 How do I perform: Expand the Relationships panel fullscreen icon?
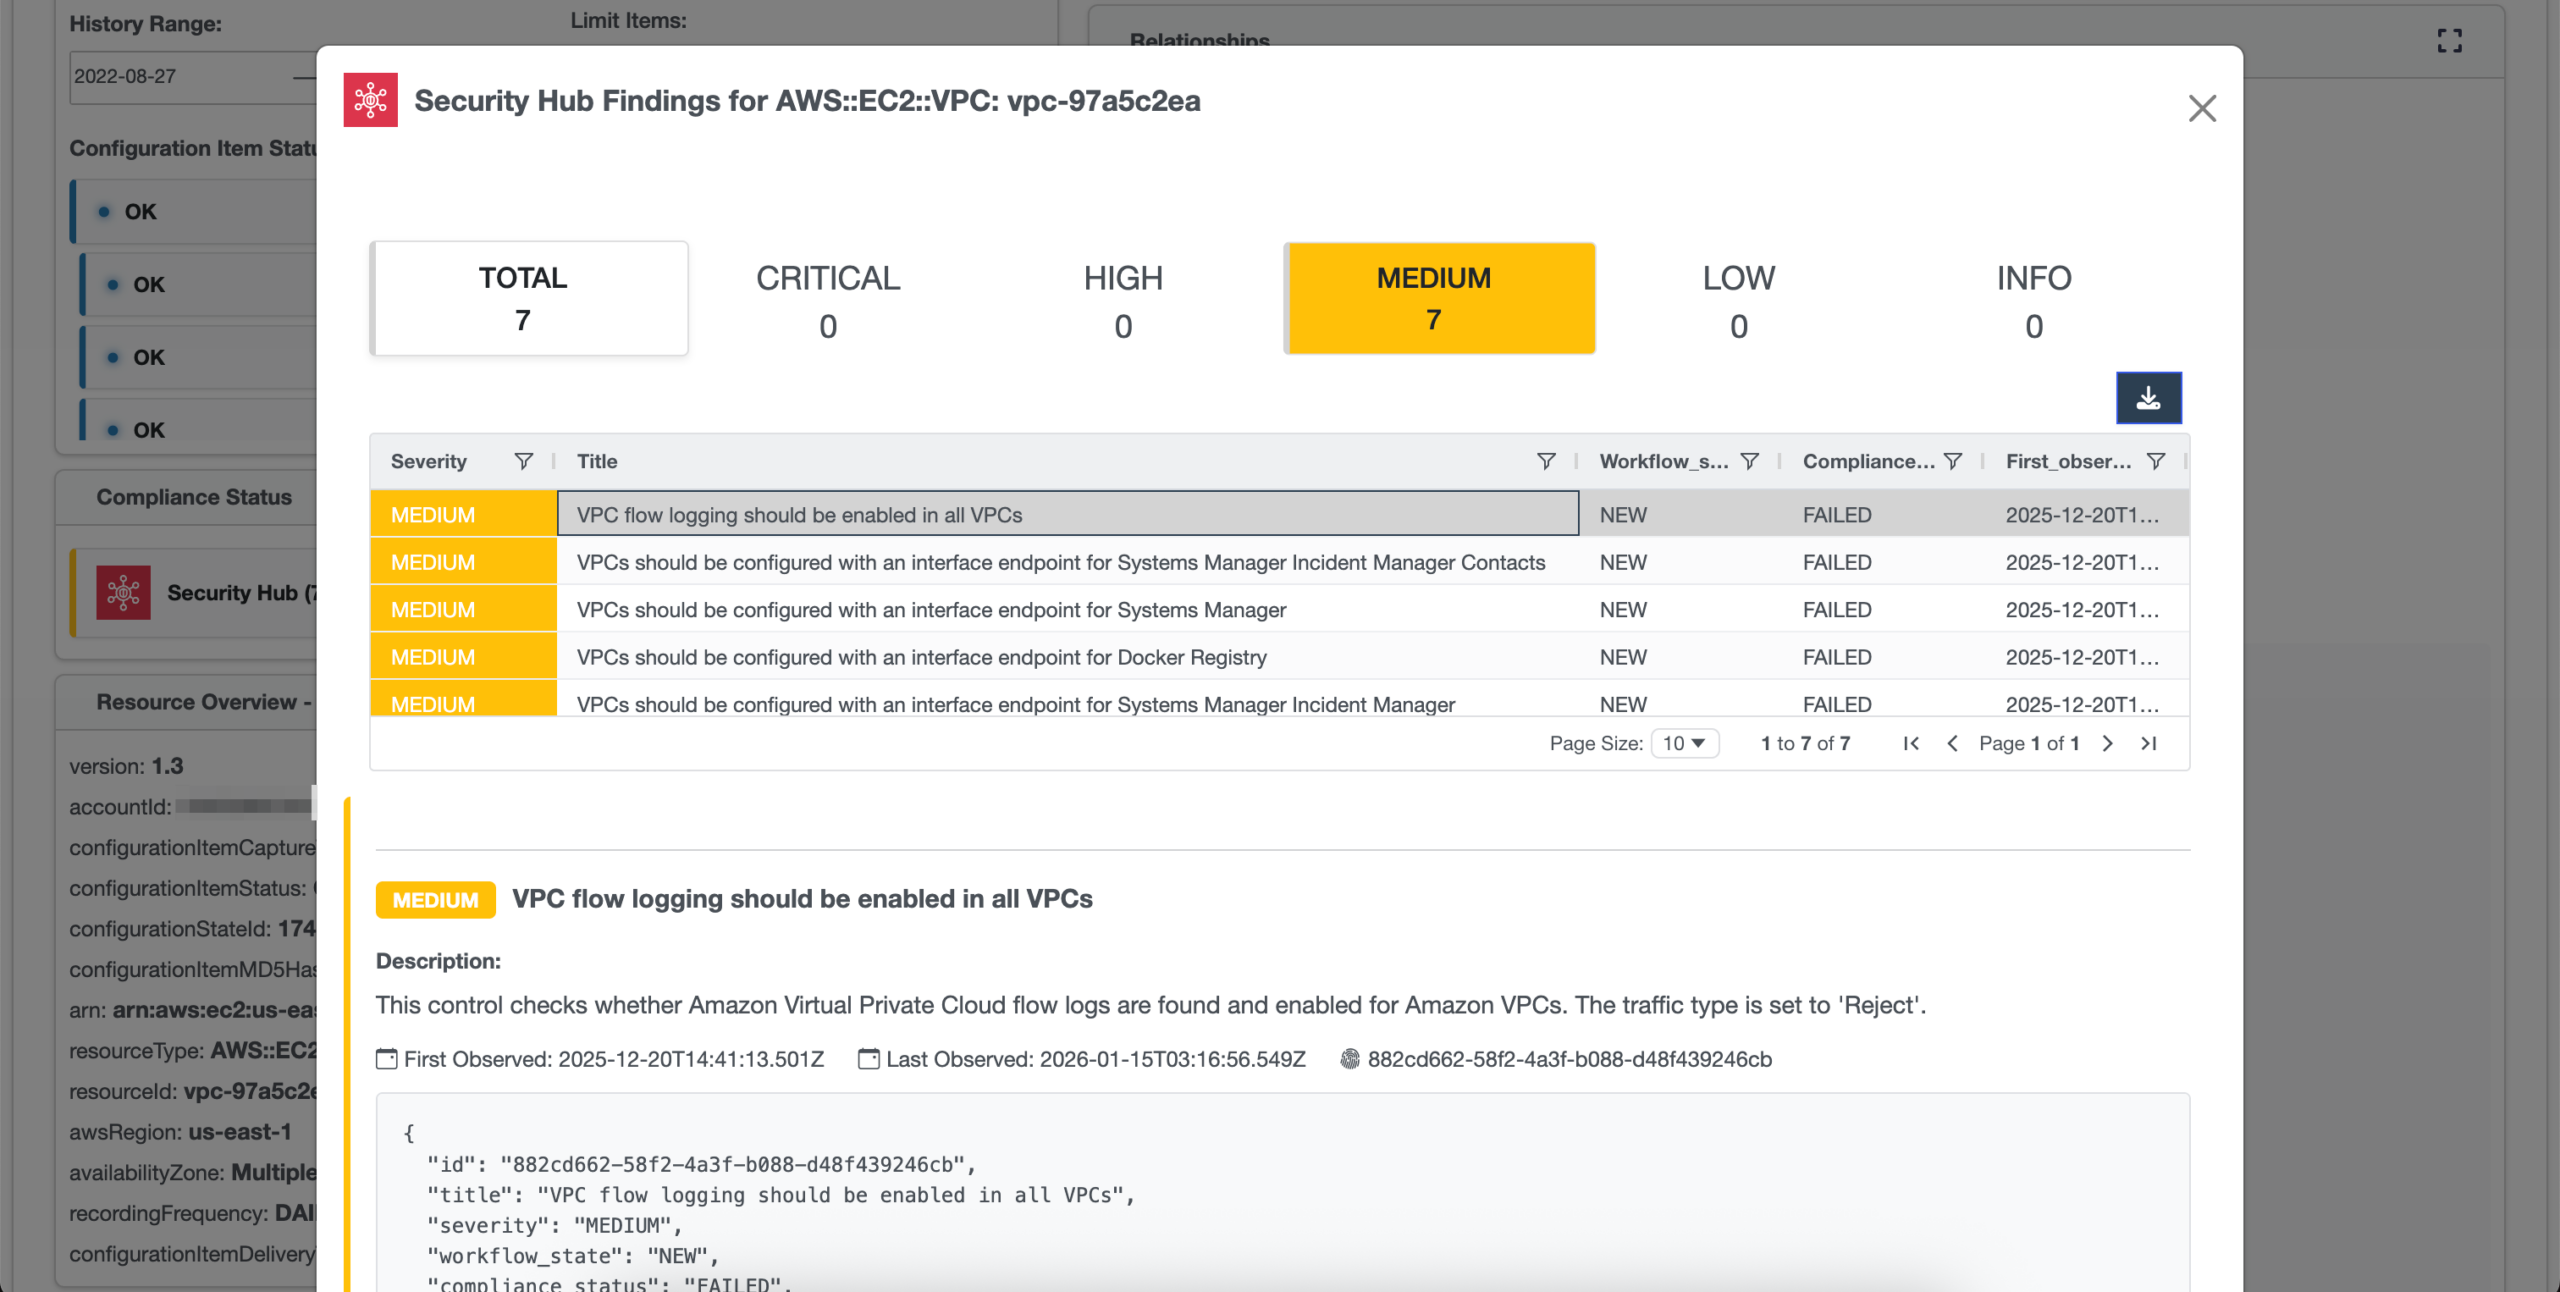click(x=2449, y=40)
